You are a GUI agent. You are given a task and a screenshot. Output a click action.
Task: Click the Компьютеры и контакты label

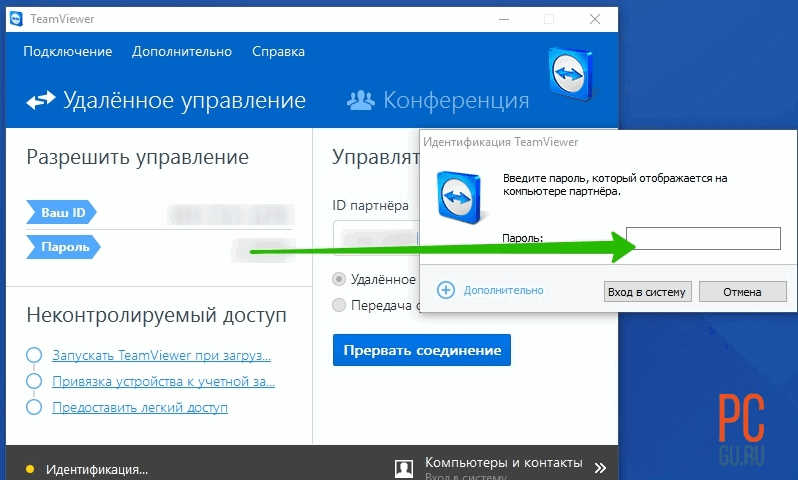(x=504, y=462)
